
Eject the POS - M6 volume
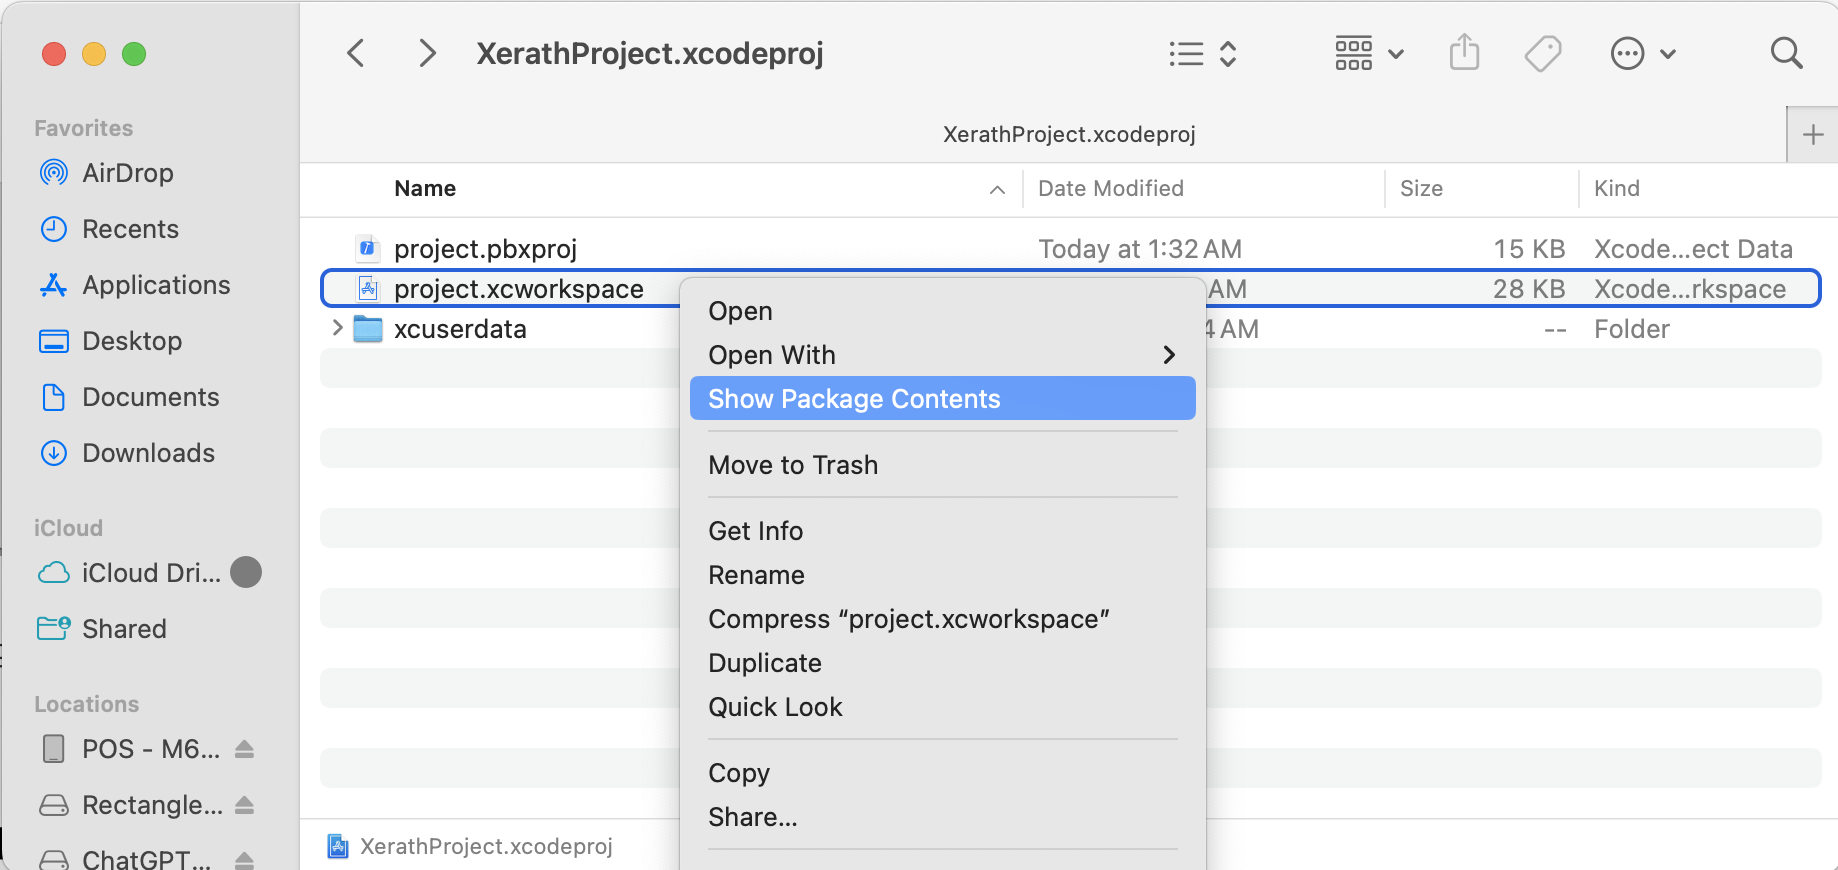pos(244,749)
